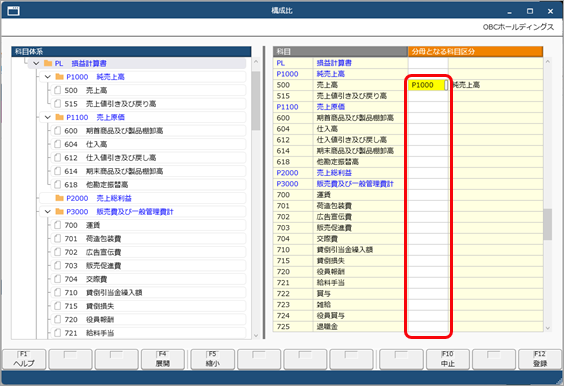
Task: Click document icon for 500 売上高 in tree
Action: (57, 90)
